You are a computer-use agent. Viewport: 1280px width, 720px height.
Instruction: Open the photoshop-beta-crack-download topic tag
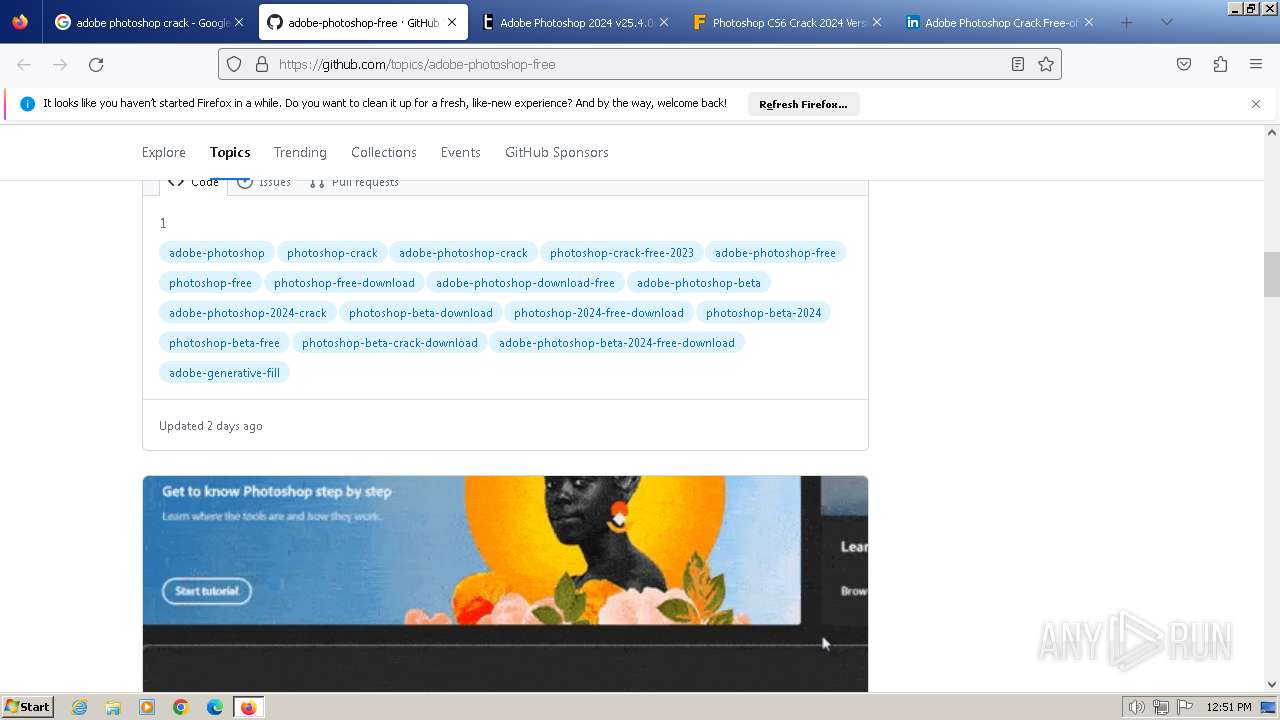point(390,343)
